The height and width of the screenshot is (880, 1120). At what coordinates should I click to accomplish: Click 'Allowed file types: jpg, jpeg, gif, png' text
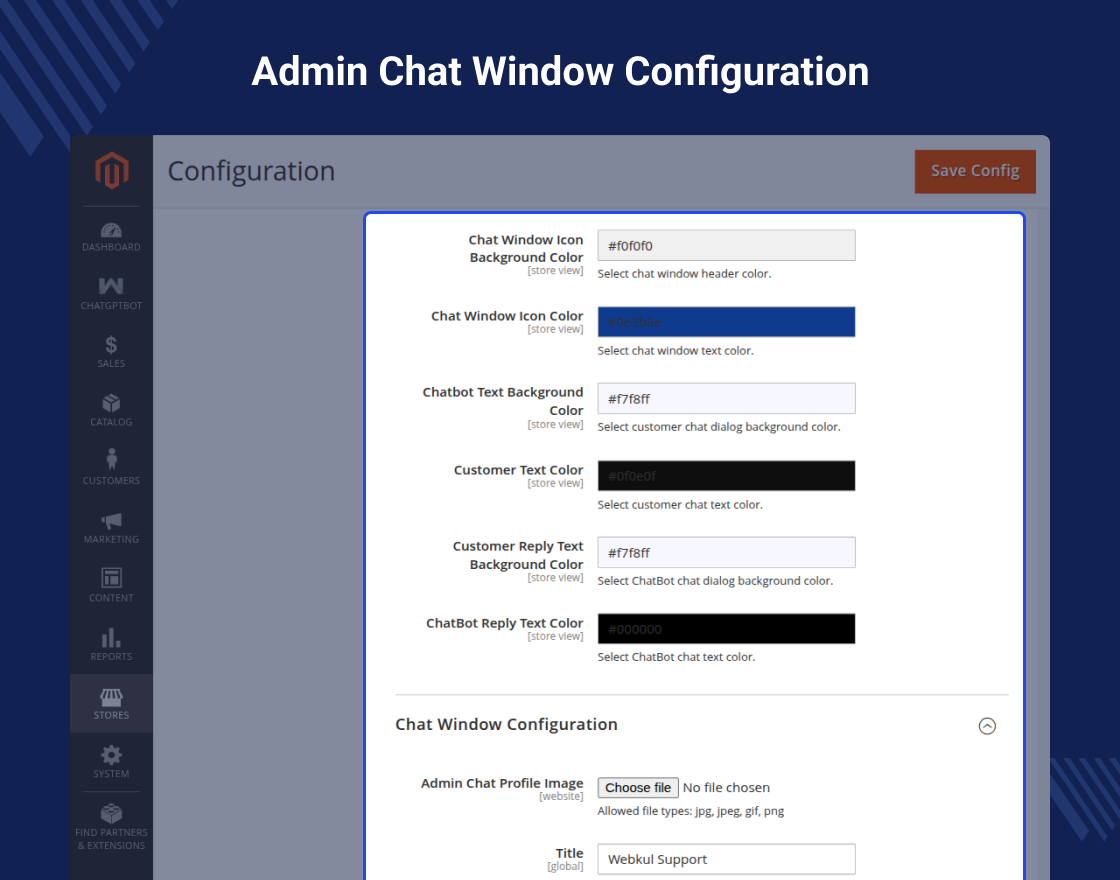[691, 811]
